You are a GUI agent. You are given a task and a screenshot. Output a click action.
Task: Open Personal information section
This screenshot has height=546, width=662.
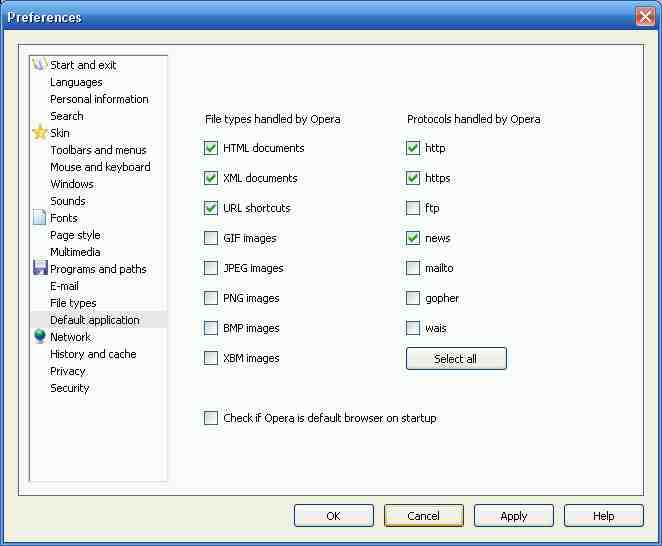tap(99, 99)
